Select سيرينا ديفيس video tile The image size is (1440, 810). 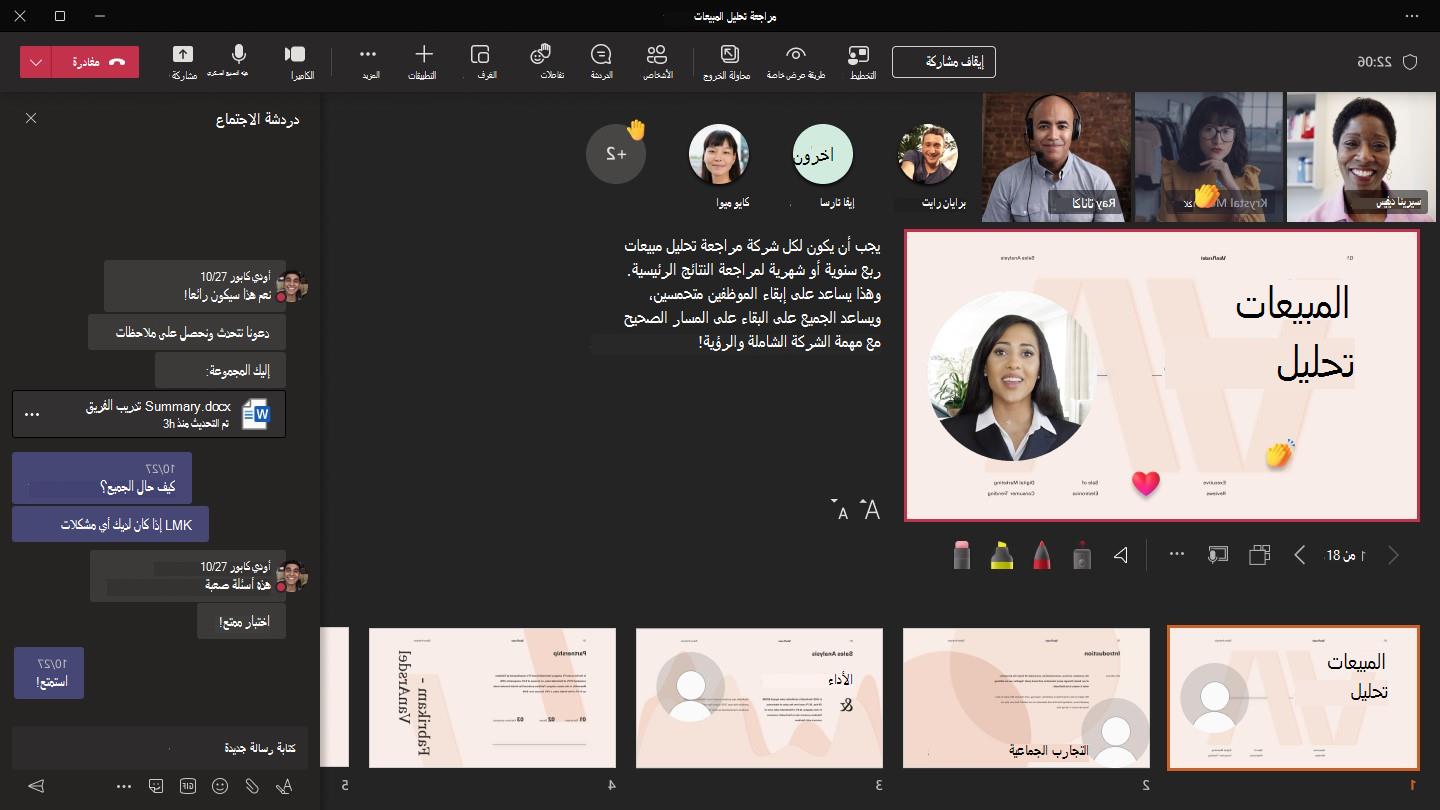[1361, 157]
